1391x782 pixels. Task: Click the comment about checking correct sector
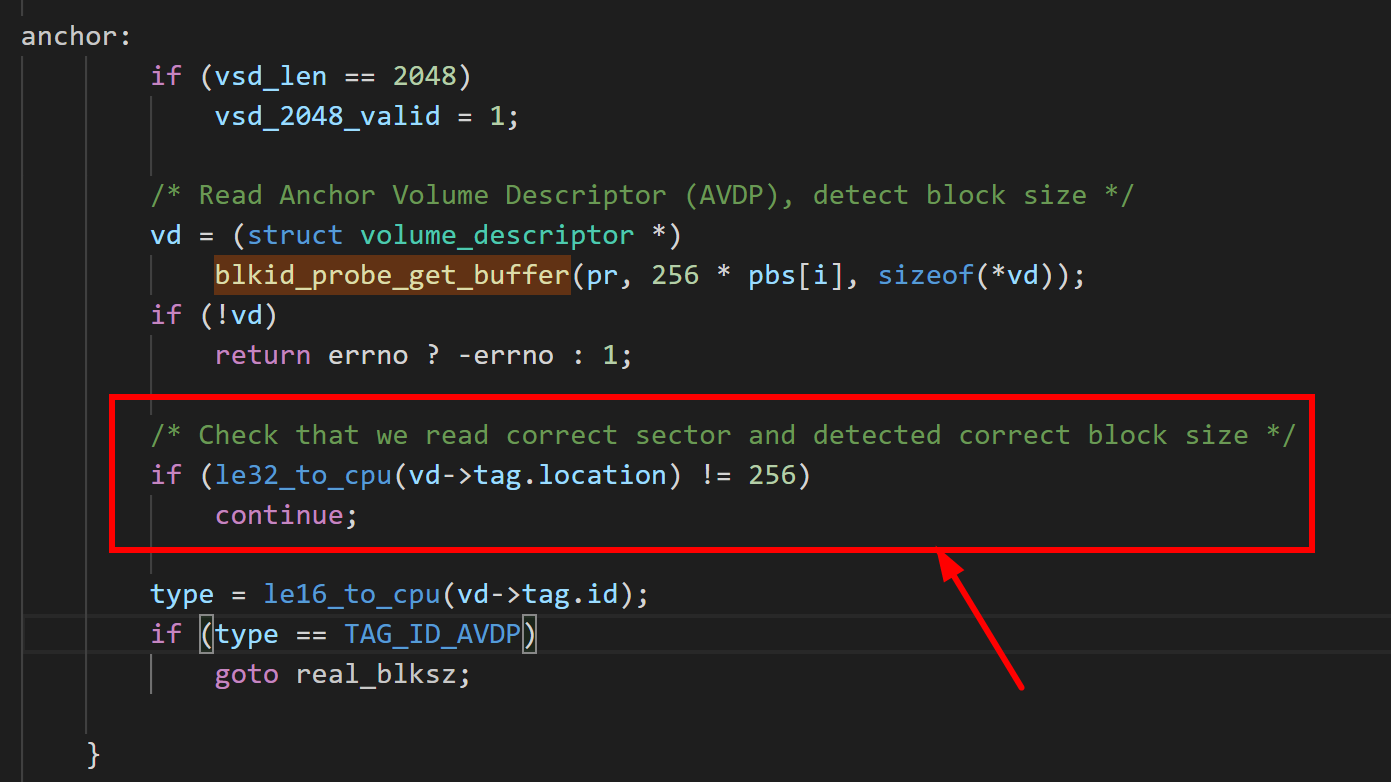click(720, 434)
